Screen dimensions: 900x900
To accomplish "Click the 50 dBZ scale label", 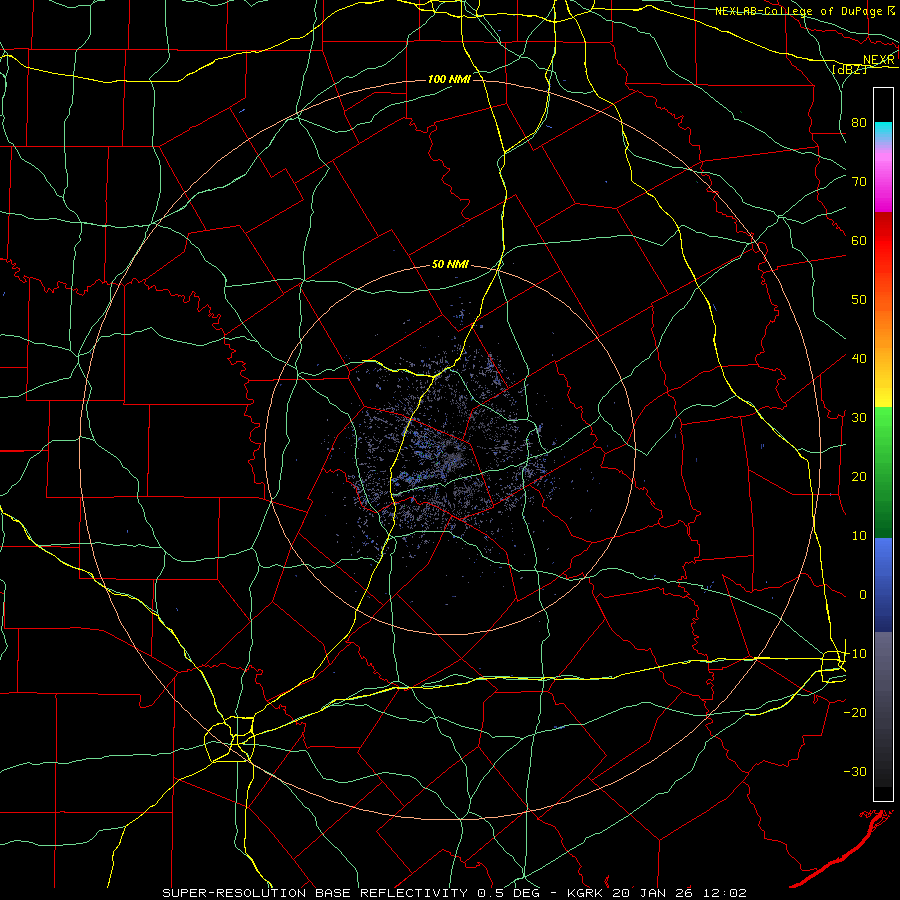I will click(x=859, y=300).
